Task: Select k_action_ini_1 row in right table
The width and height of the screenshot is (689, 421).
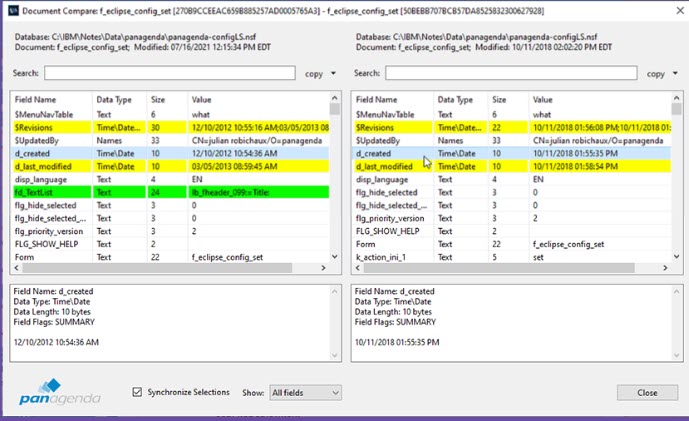Action: point(512,257)
